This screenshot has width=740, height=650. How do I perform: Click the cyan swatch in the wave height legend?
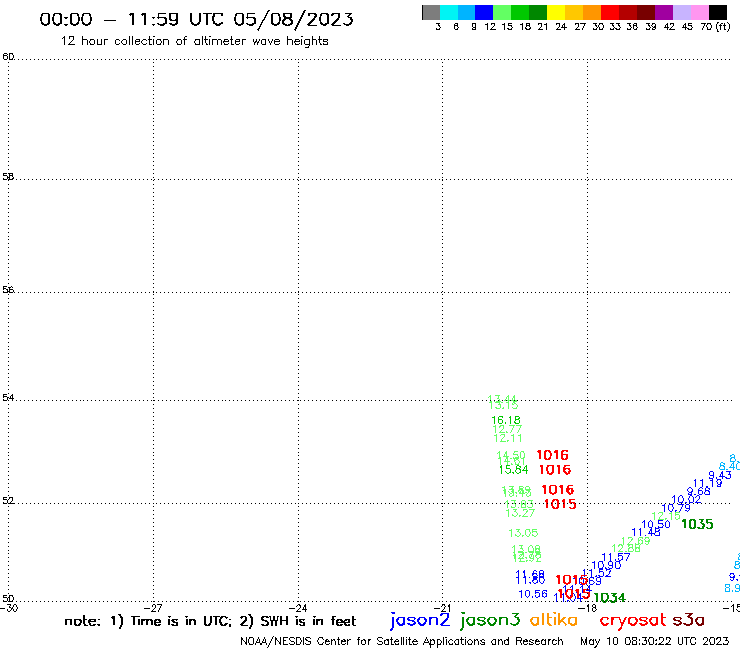[x=448, y=12]
